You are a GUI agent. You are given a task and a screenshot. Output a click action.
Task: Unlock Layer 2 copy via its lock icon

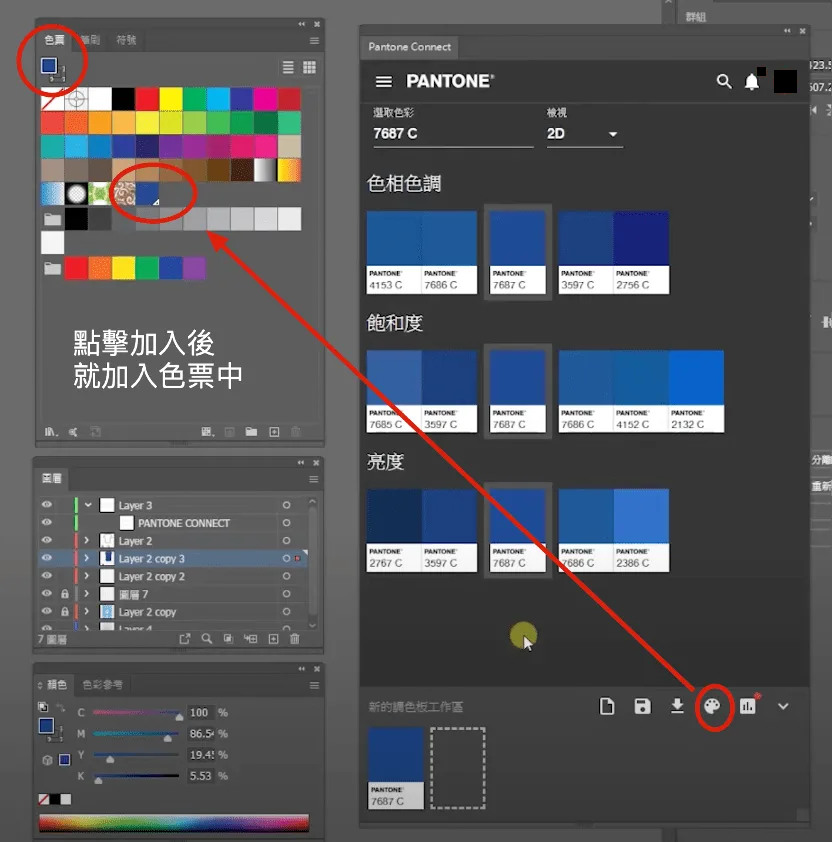[64, 611]
